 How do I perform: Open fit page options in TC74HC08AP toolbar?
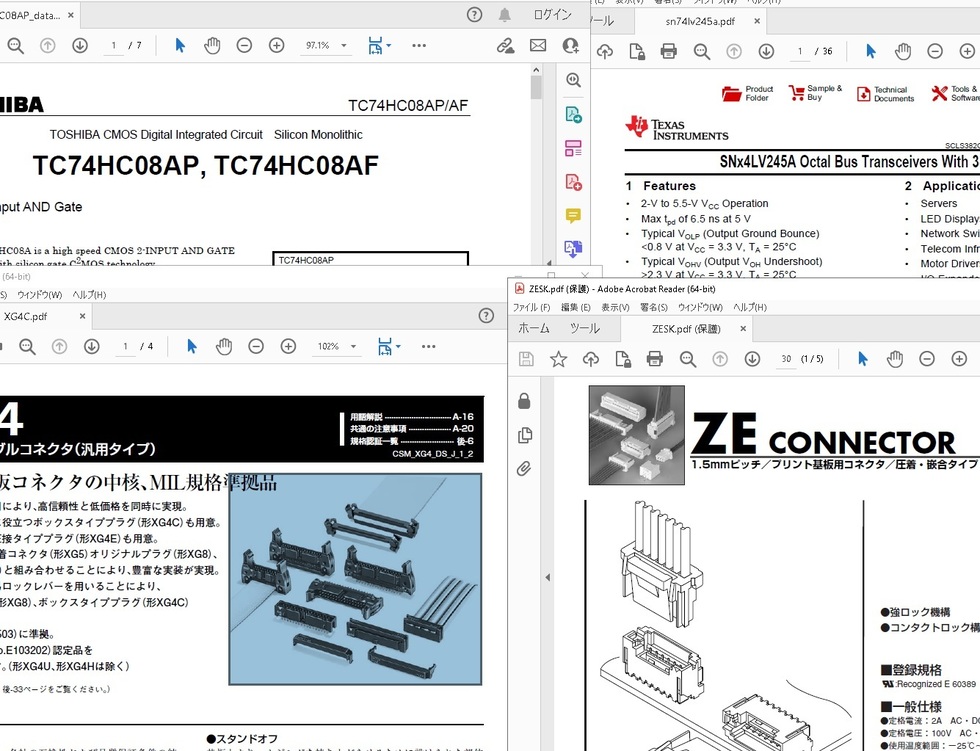(379, 46)
